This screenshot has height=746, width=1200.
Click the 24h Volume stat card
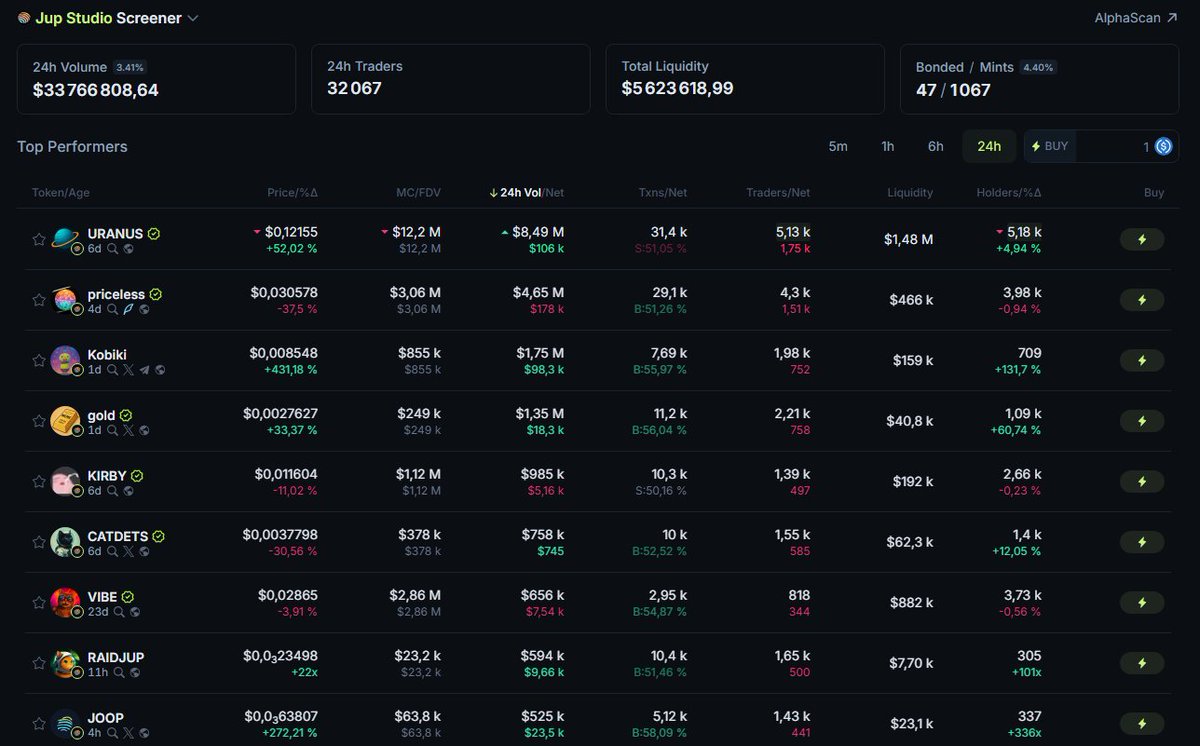click(x=156, y=79)
